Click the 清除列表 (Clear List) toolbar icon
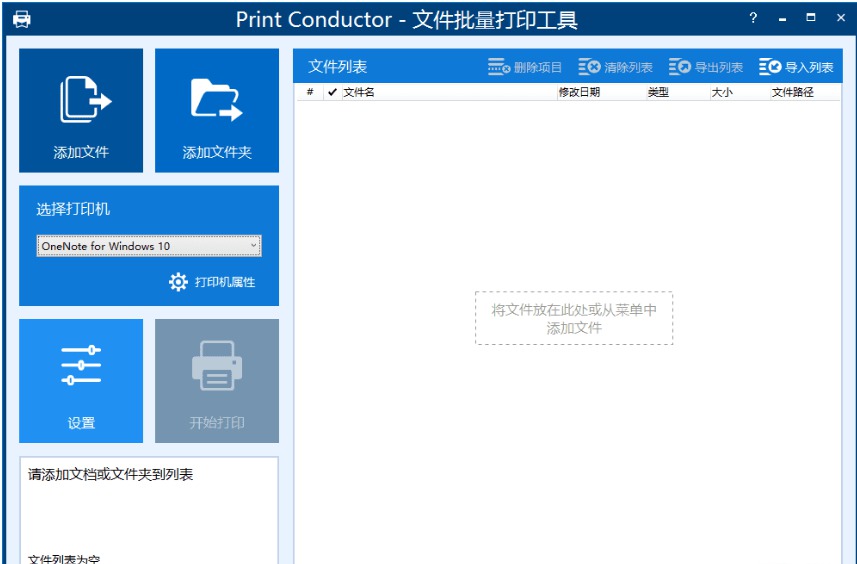The image size is (857, 564). pos(589,67)
